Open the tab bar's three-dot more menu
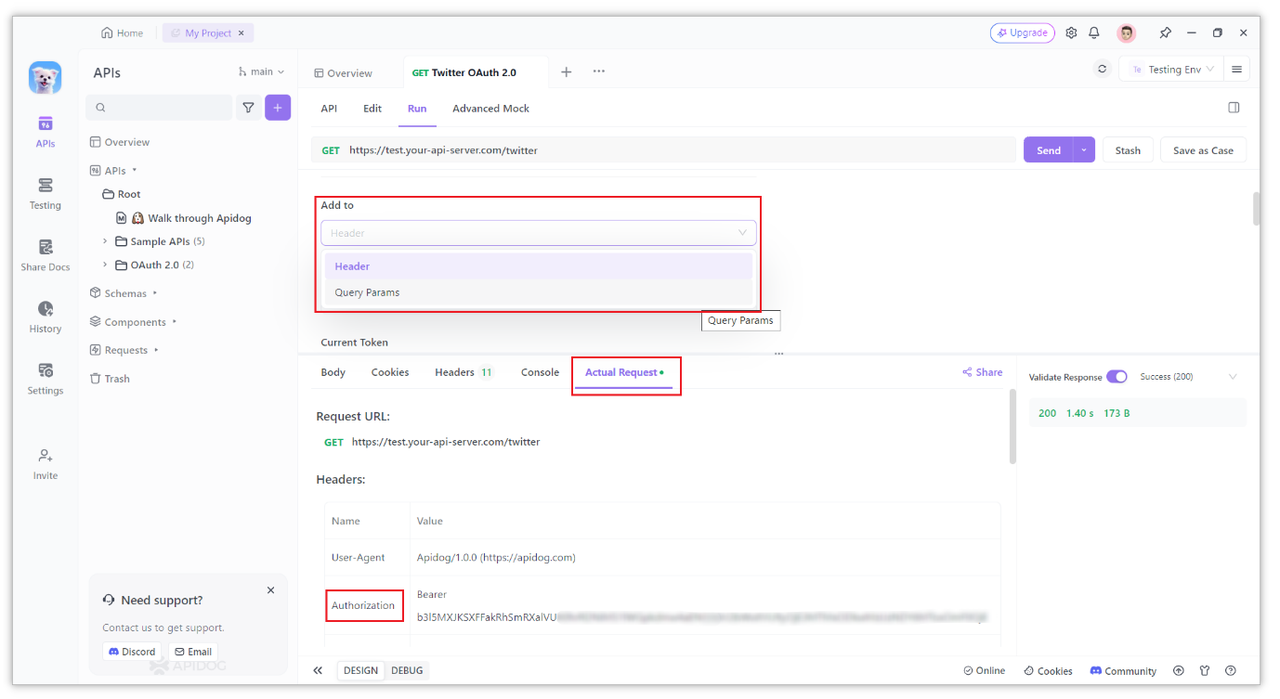Viewport: 1280px width, 699px height. click(599, 72)
